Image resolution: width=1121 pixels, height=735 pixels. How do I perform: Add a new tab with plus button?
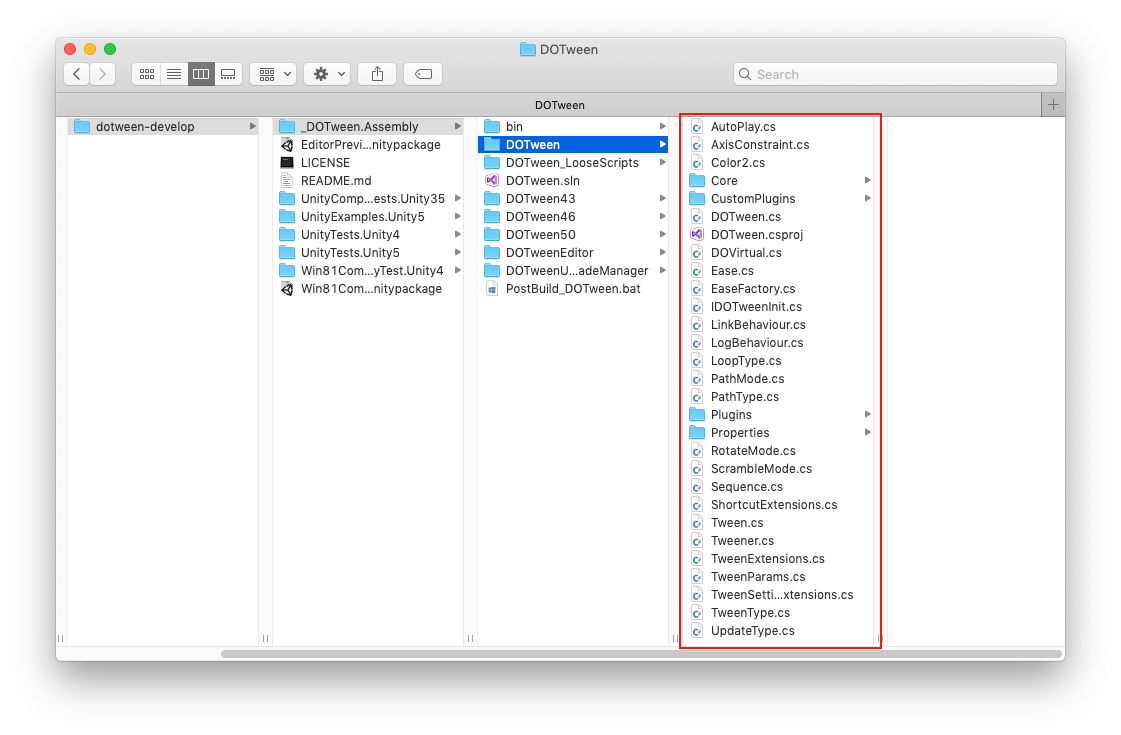pos(1053,104)
